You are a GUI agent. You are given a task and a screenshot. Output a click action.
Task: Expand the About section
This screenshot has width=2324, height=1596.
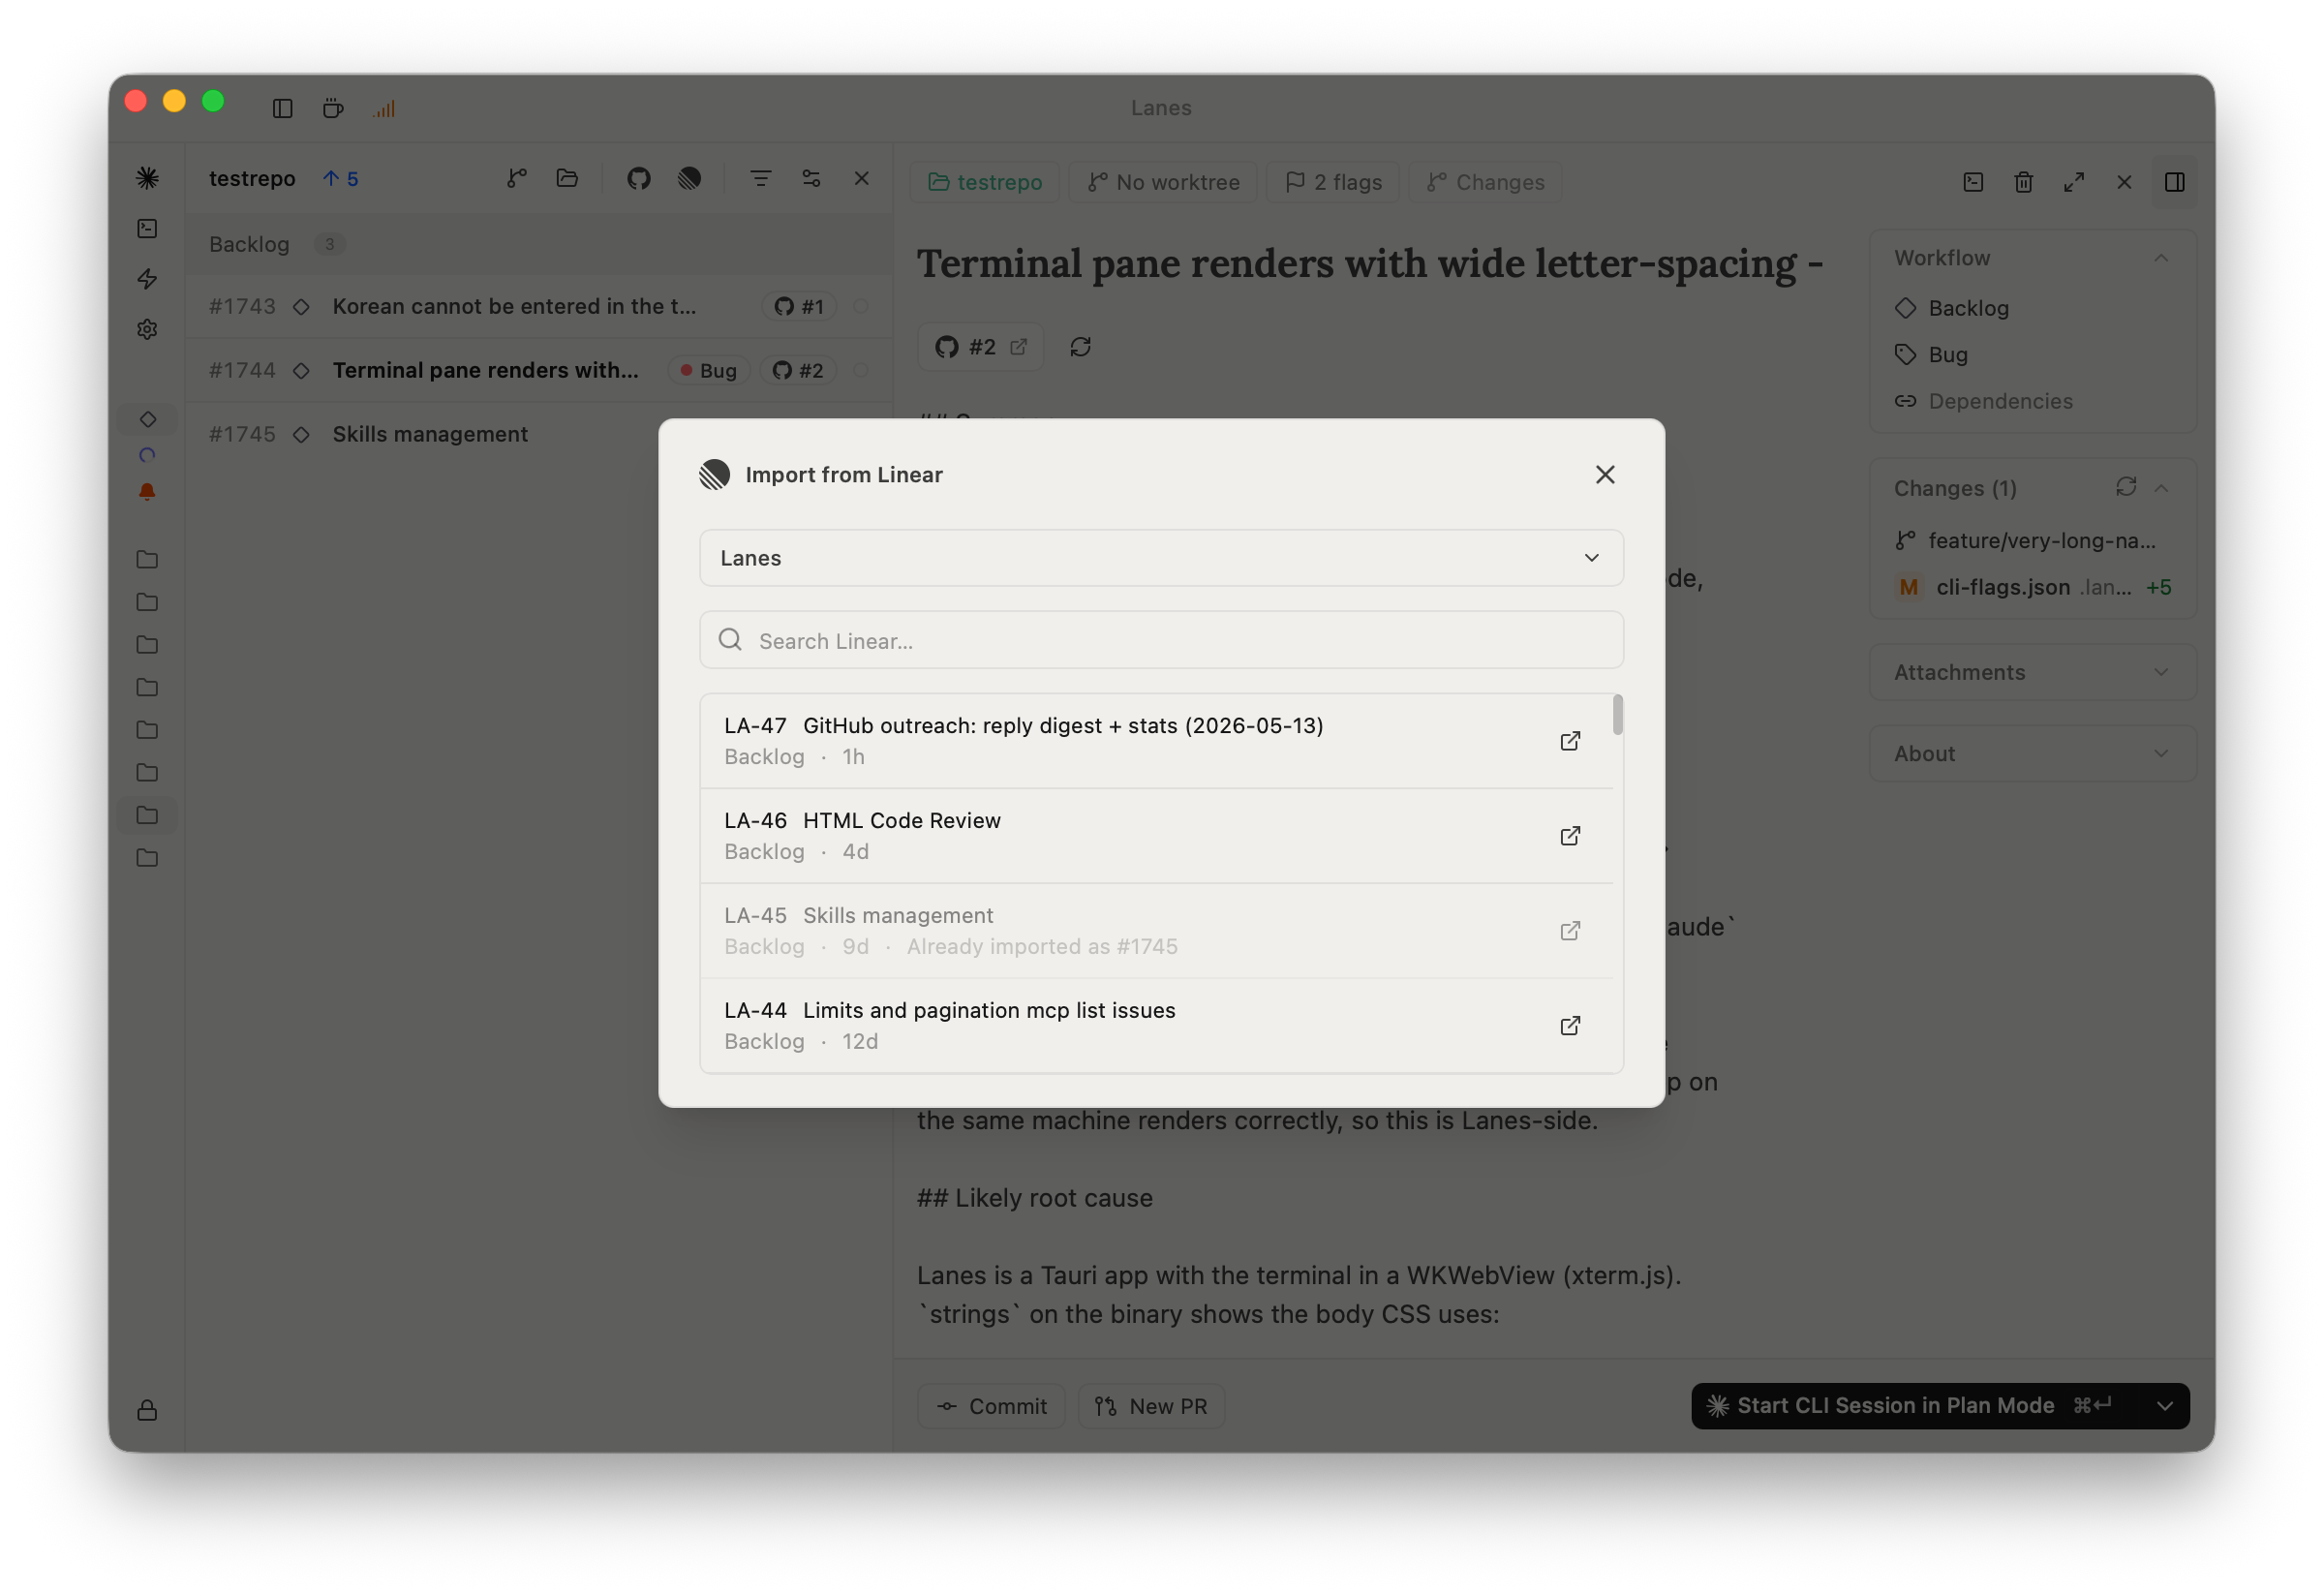[2032, 753]
